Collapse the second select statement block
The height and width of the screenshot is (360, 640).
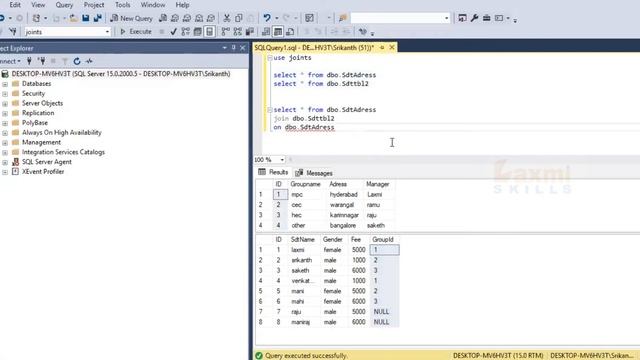(269, 110)
